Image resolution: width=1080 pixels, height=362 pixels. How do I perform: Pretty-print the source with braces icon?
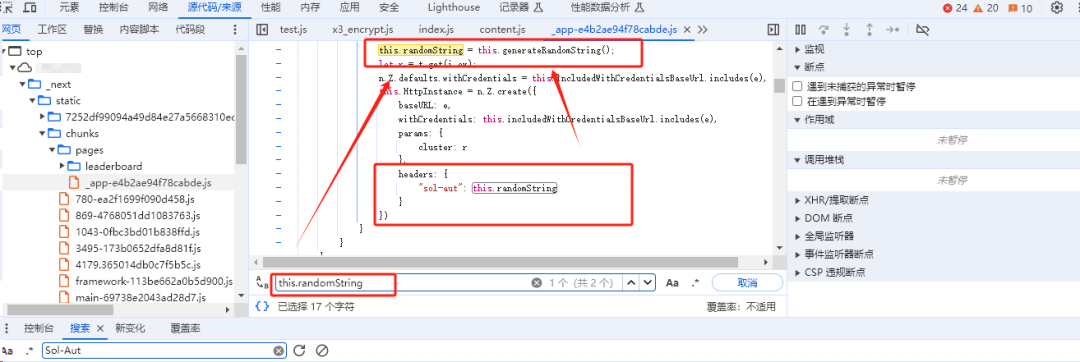tap(262, 307)
